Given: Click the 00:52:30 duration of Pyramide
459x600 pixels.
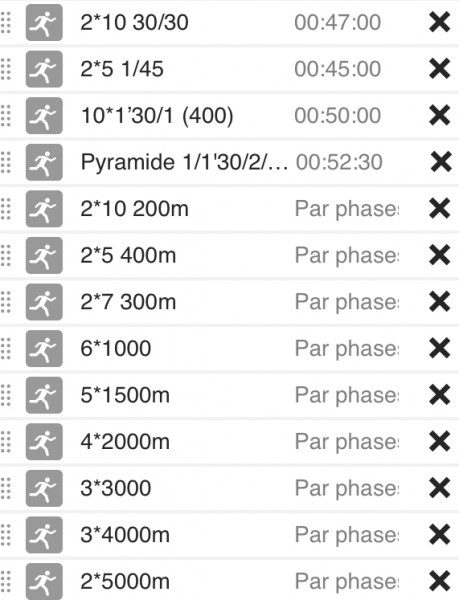Looking at the screenshot, I should tap(339, 162).
